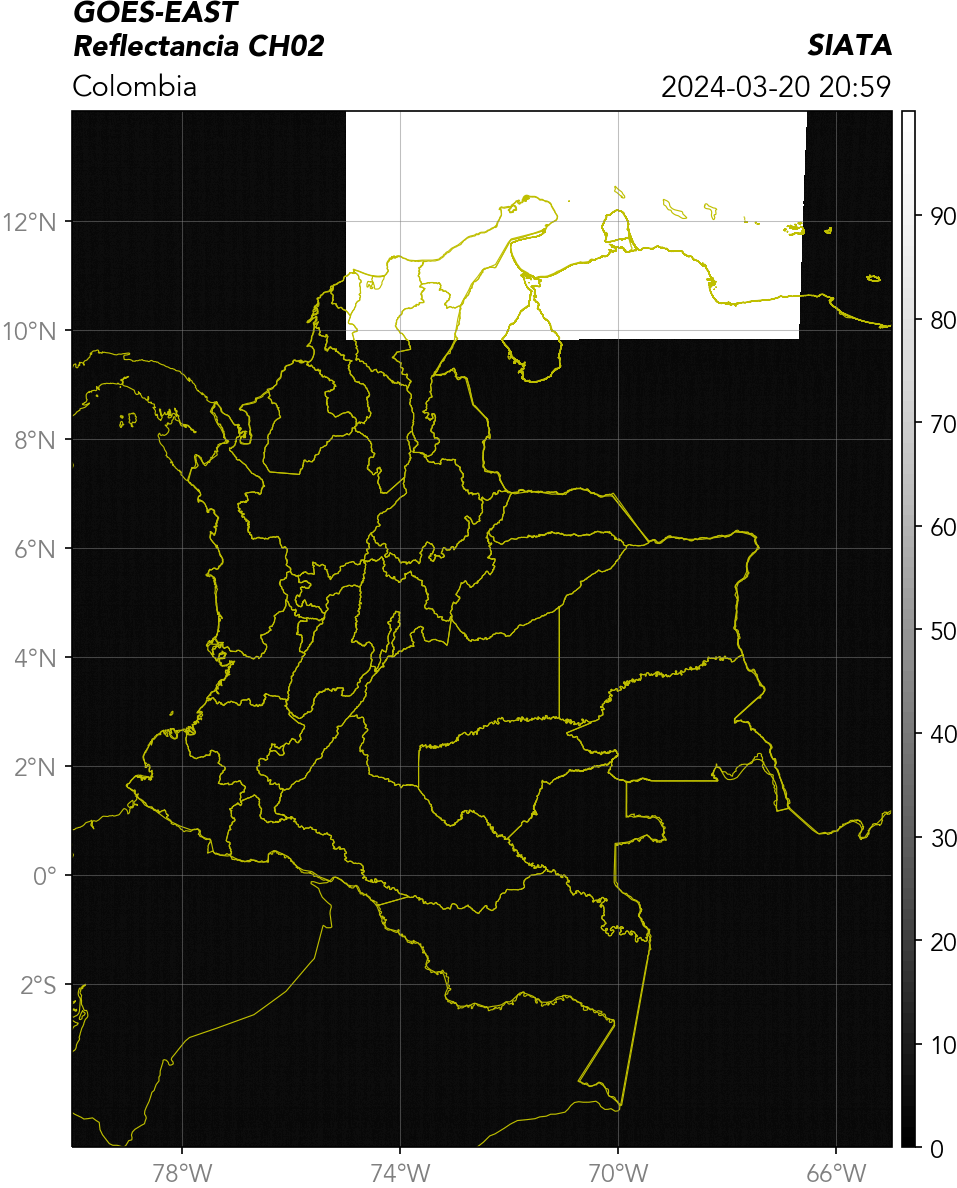Click the Reflectancia CH02 subtitle

click(199, 46)
